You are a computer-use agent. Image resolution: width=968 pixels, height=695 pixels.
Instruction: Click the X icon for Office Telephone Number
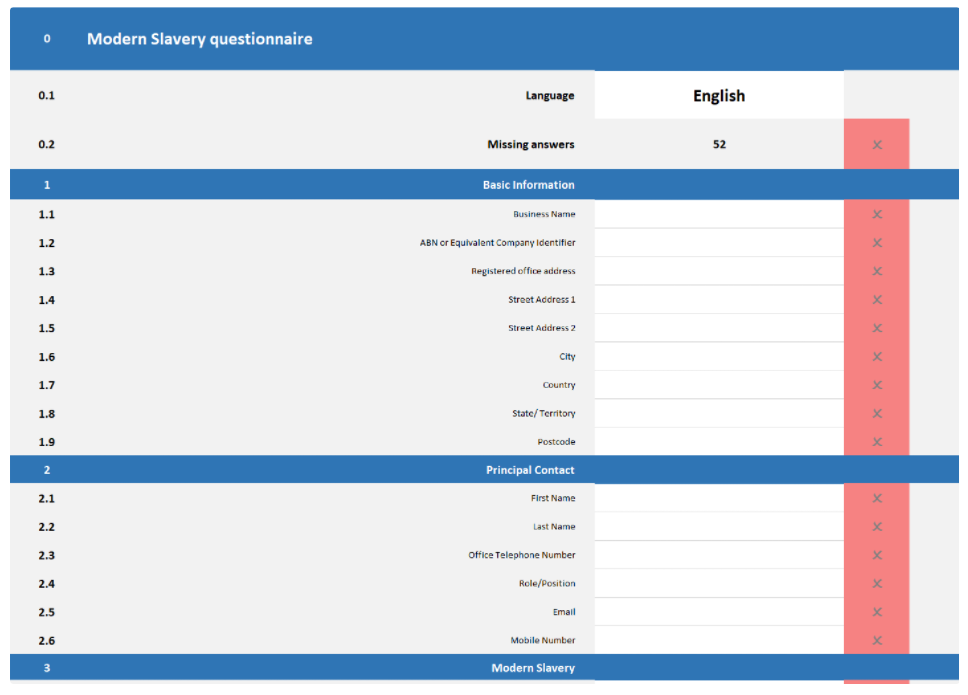click(877, 555)
